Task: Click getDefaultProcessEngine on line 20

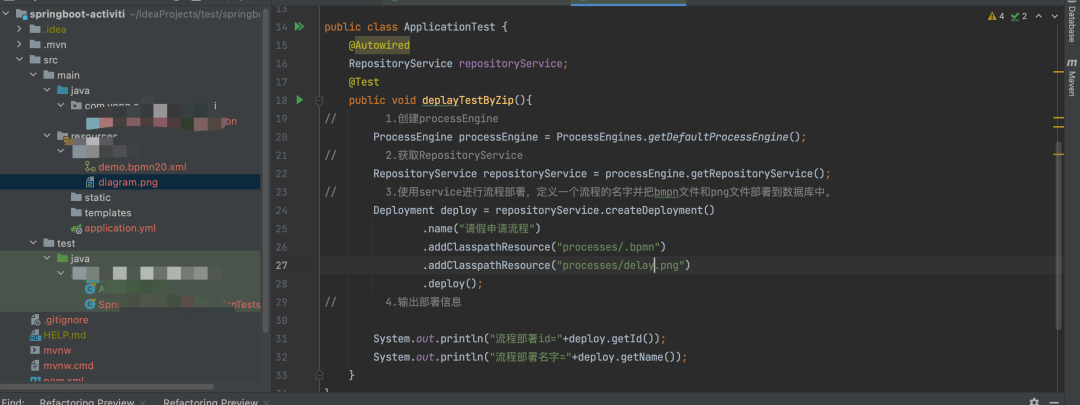Action: pyautogui.click(x=718, y=136)
